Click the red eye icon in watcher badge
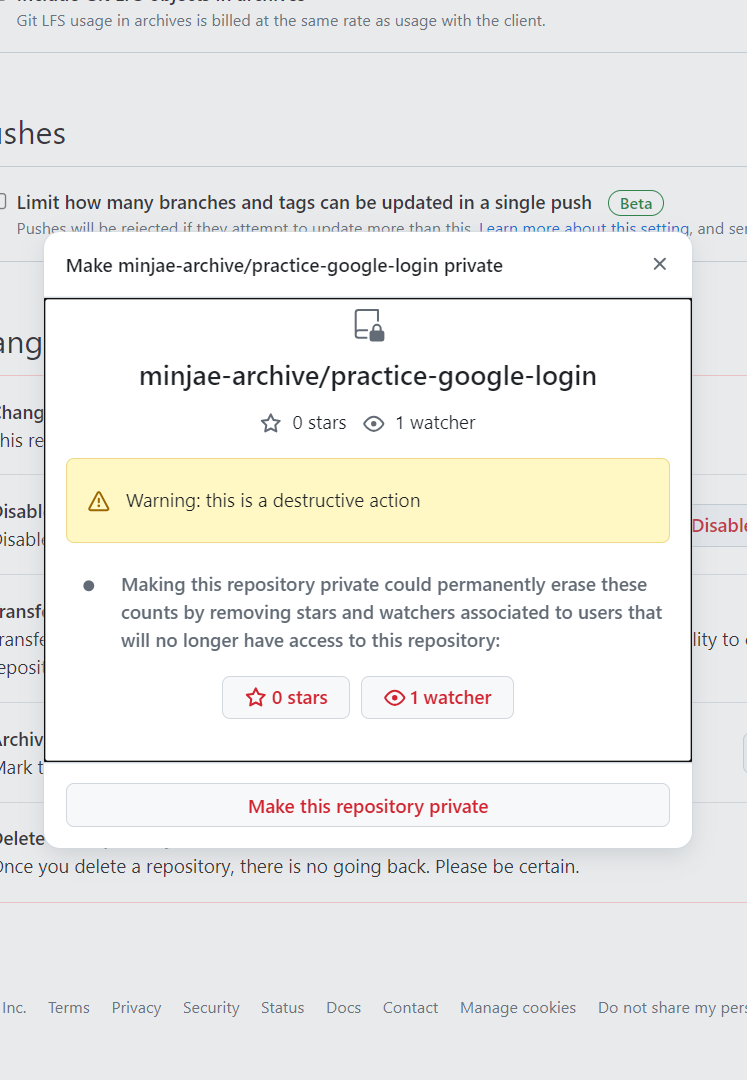Image resolution: width=747 pixels, height=1080 pixels. pyautogui.click(x=394, y=698)
